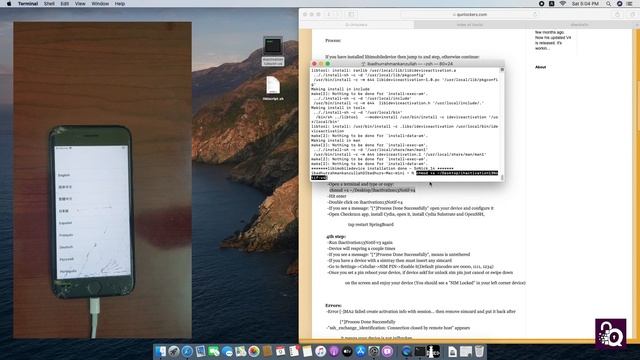
Task: Open the App Store Dock icon
Action: pyautogui.click(x=360, y=351)
